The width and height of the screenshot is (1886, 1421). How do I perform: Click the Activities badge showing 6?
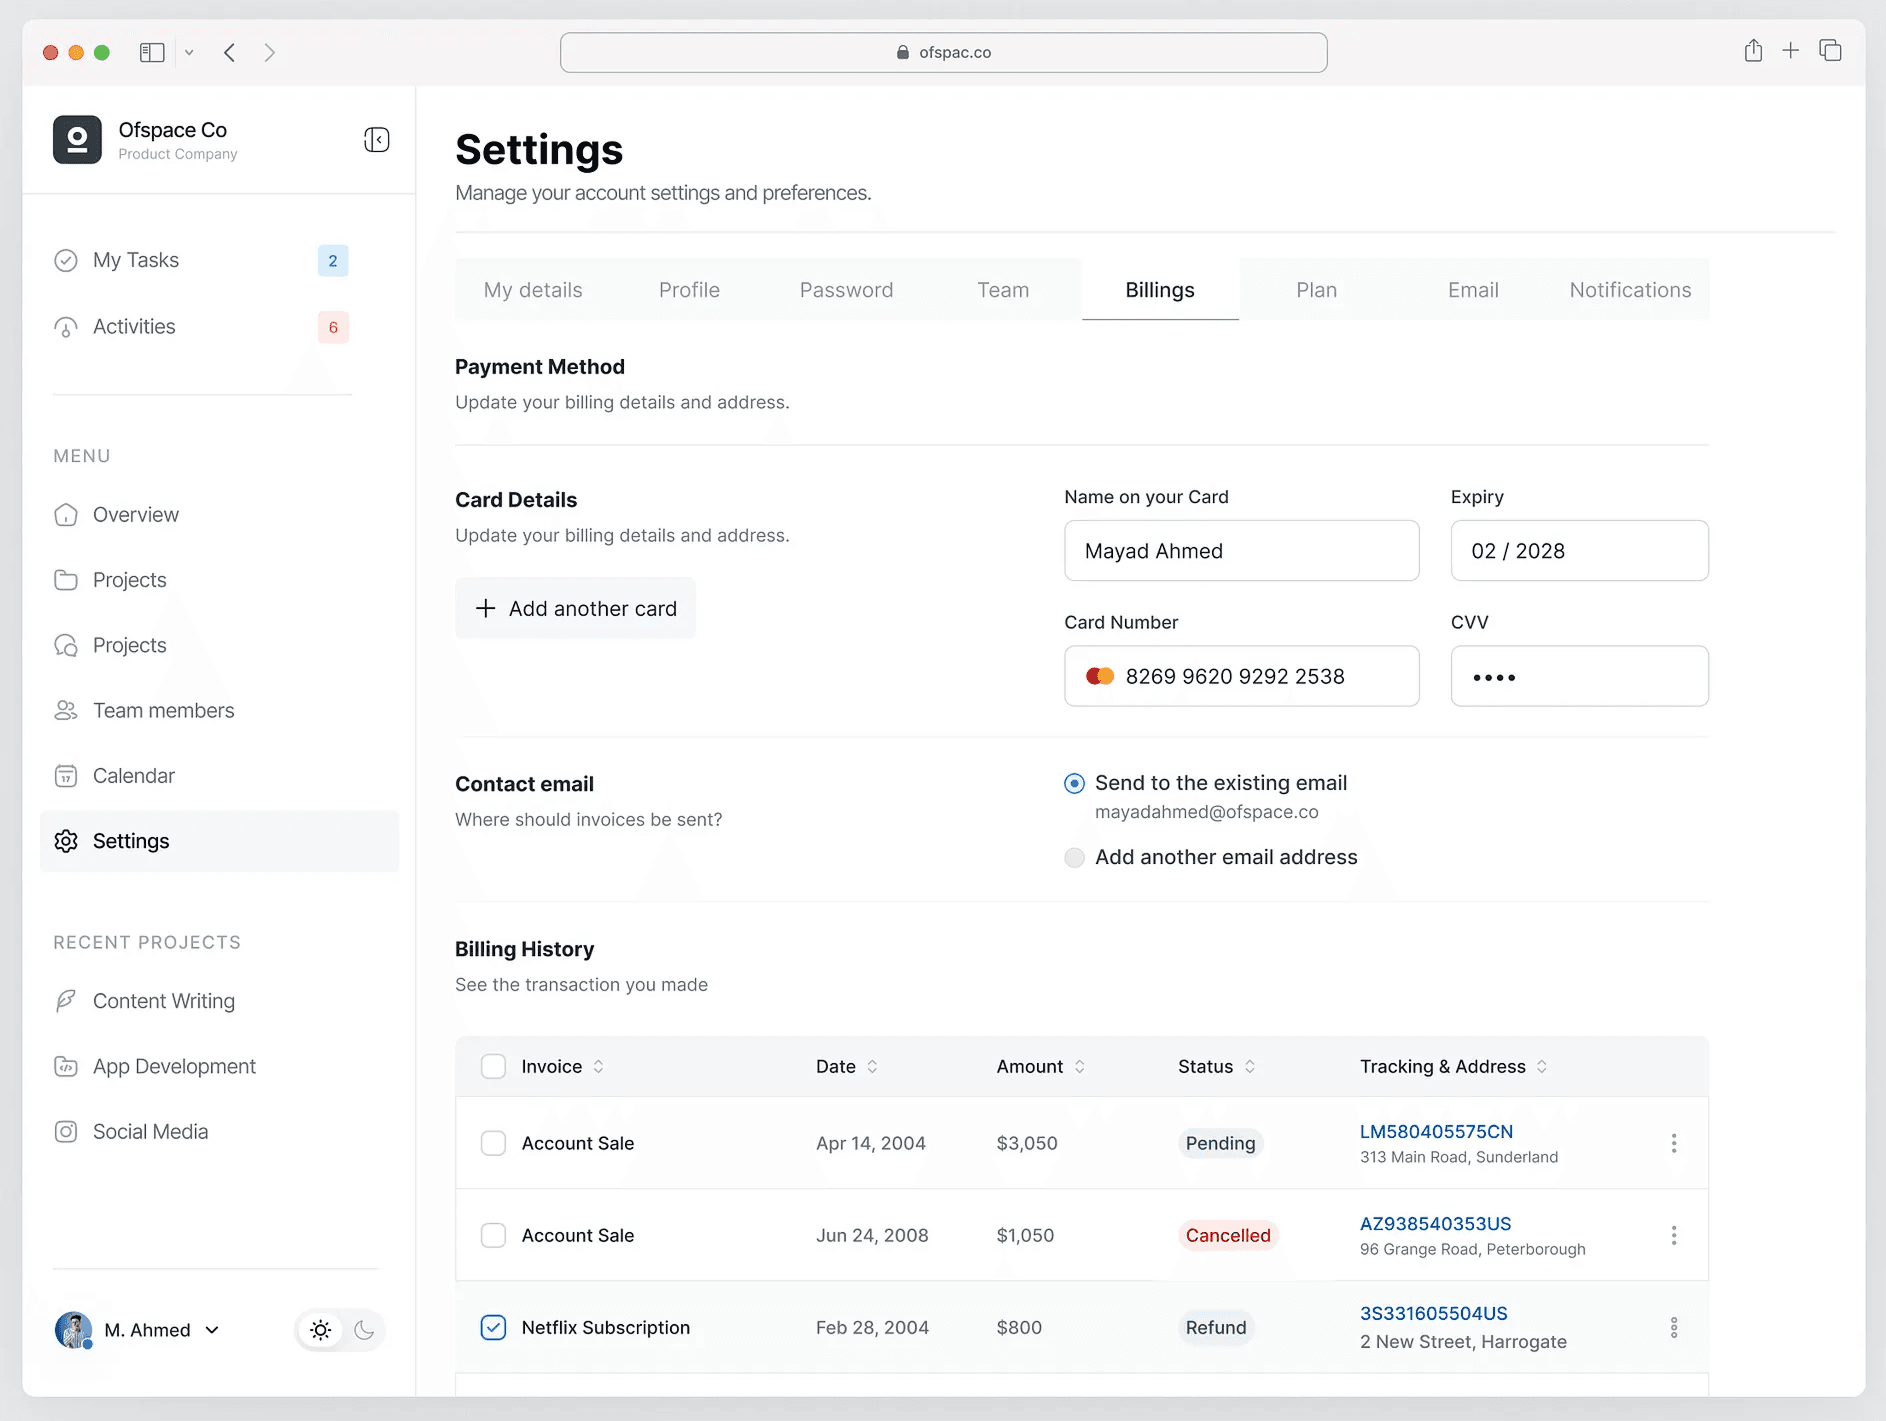[333, 327]
